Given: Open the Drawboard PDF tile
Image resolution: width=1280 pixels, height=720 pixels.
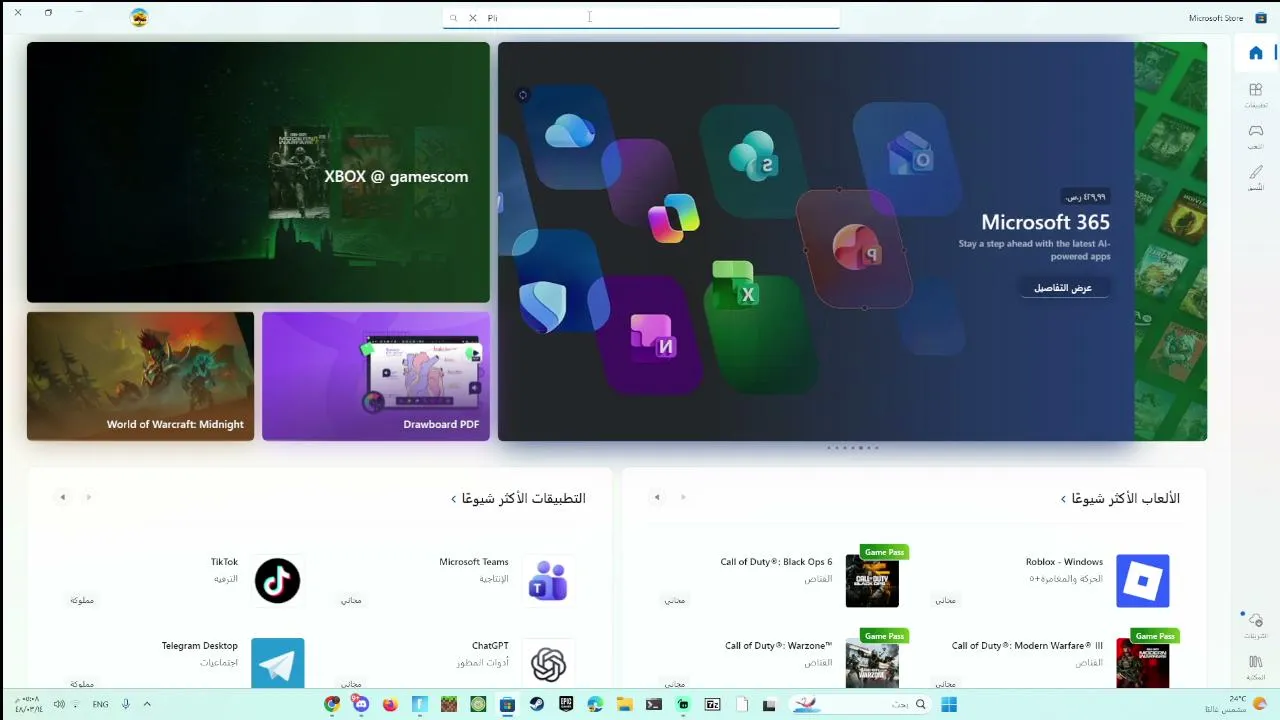Looking at the screenshot, I should click(x=376, y=376).
